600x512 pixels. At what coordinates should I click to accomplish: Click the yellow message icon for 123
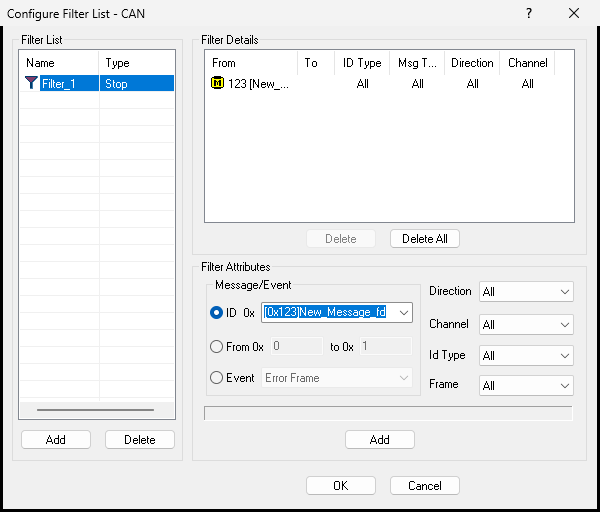pyautogui.click(x=217, y=83)
